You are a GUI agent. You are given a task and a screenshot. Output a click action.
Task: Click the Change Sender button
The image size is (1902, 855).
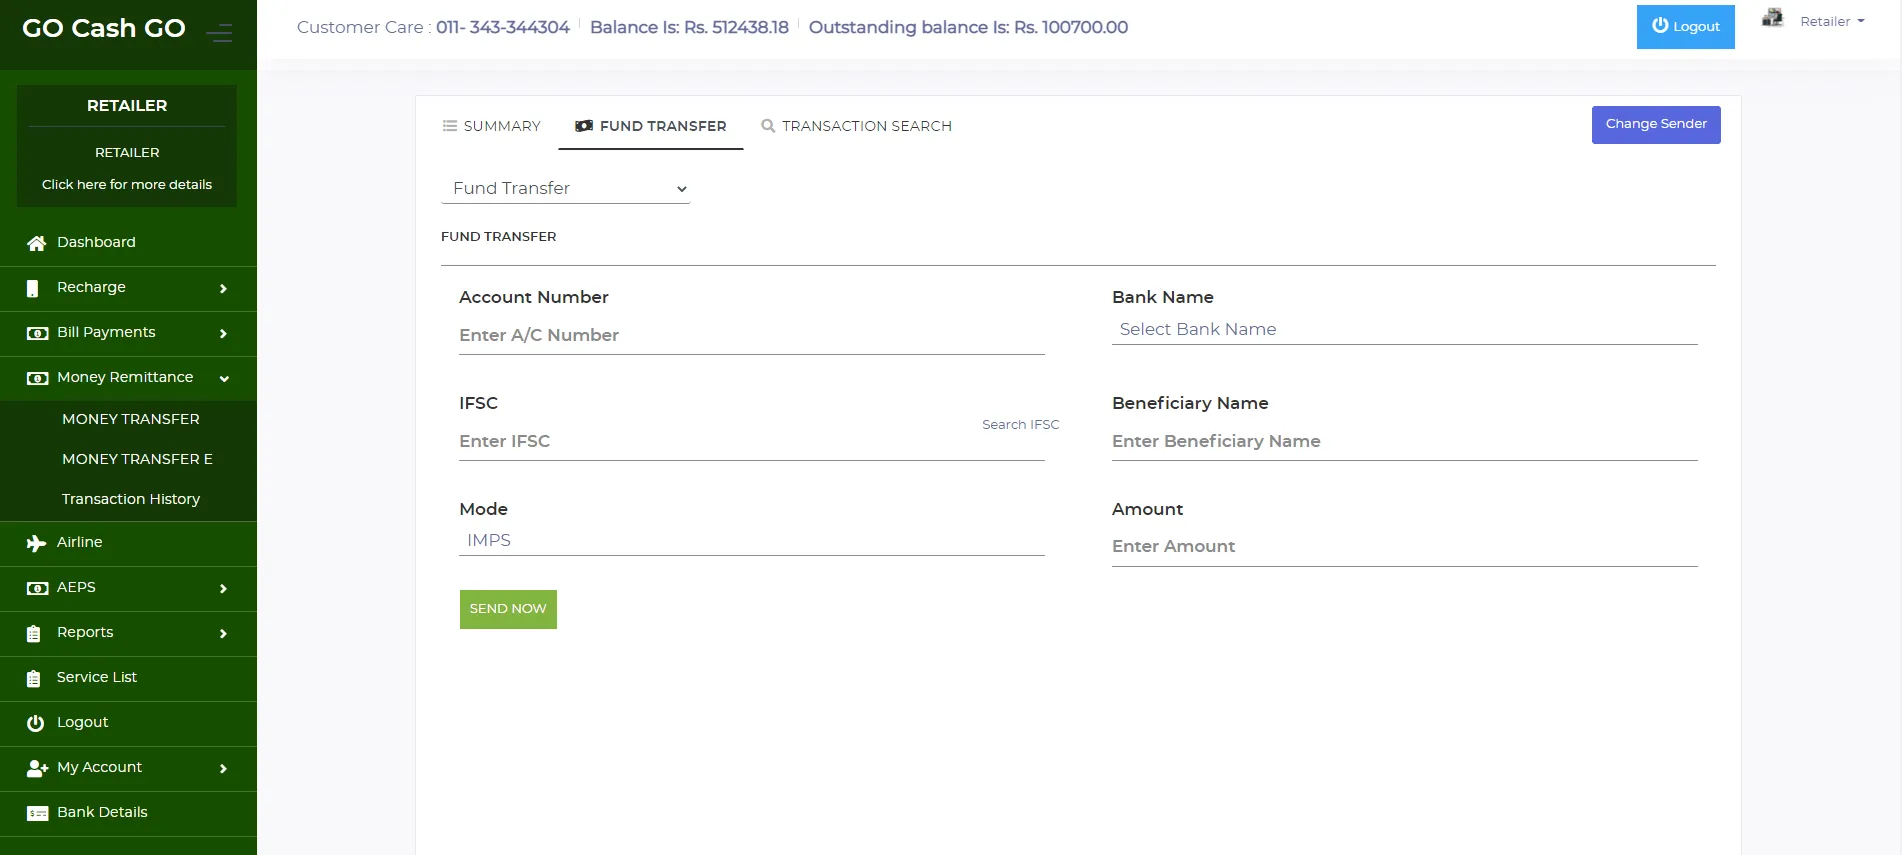(x=1655, y=124)
